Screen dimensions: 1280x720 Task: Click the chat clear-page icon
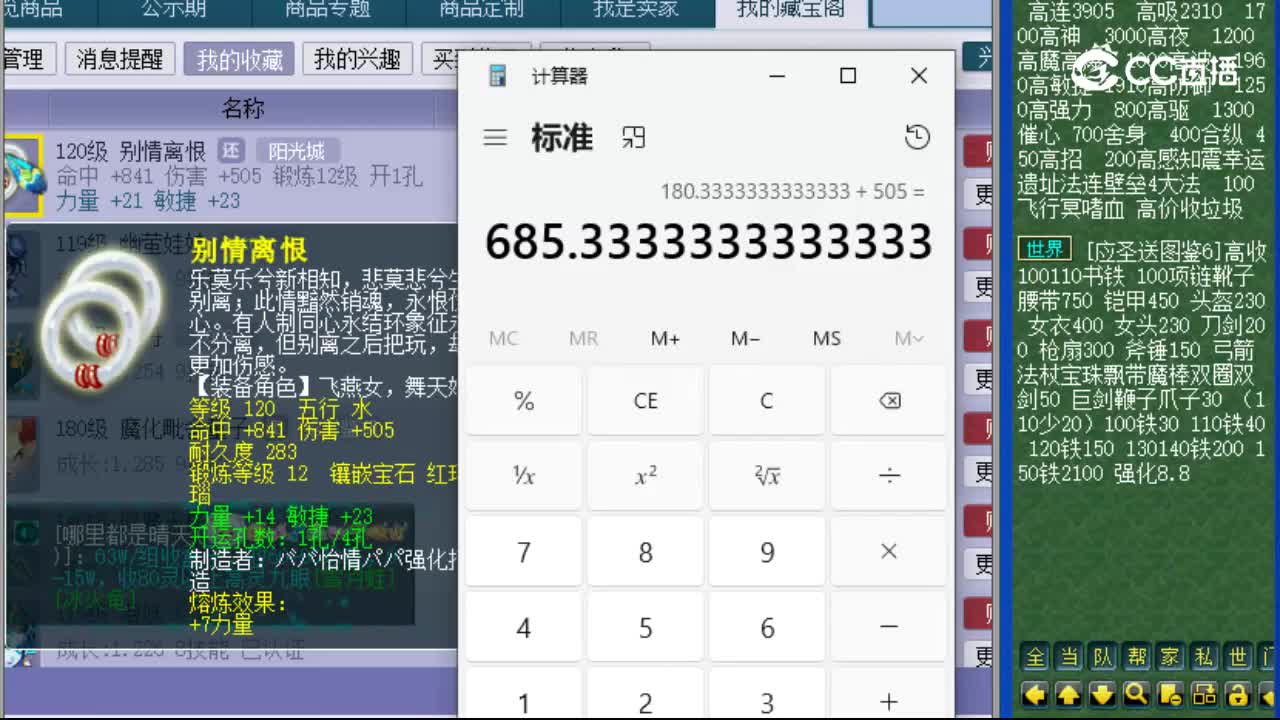coord(1171,693)
